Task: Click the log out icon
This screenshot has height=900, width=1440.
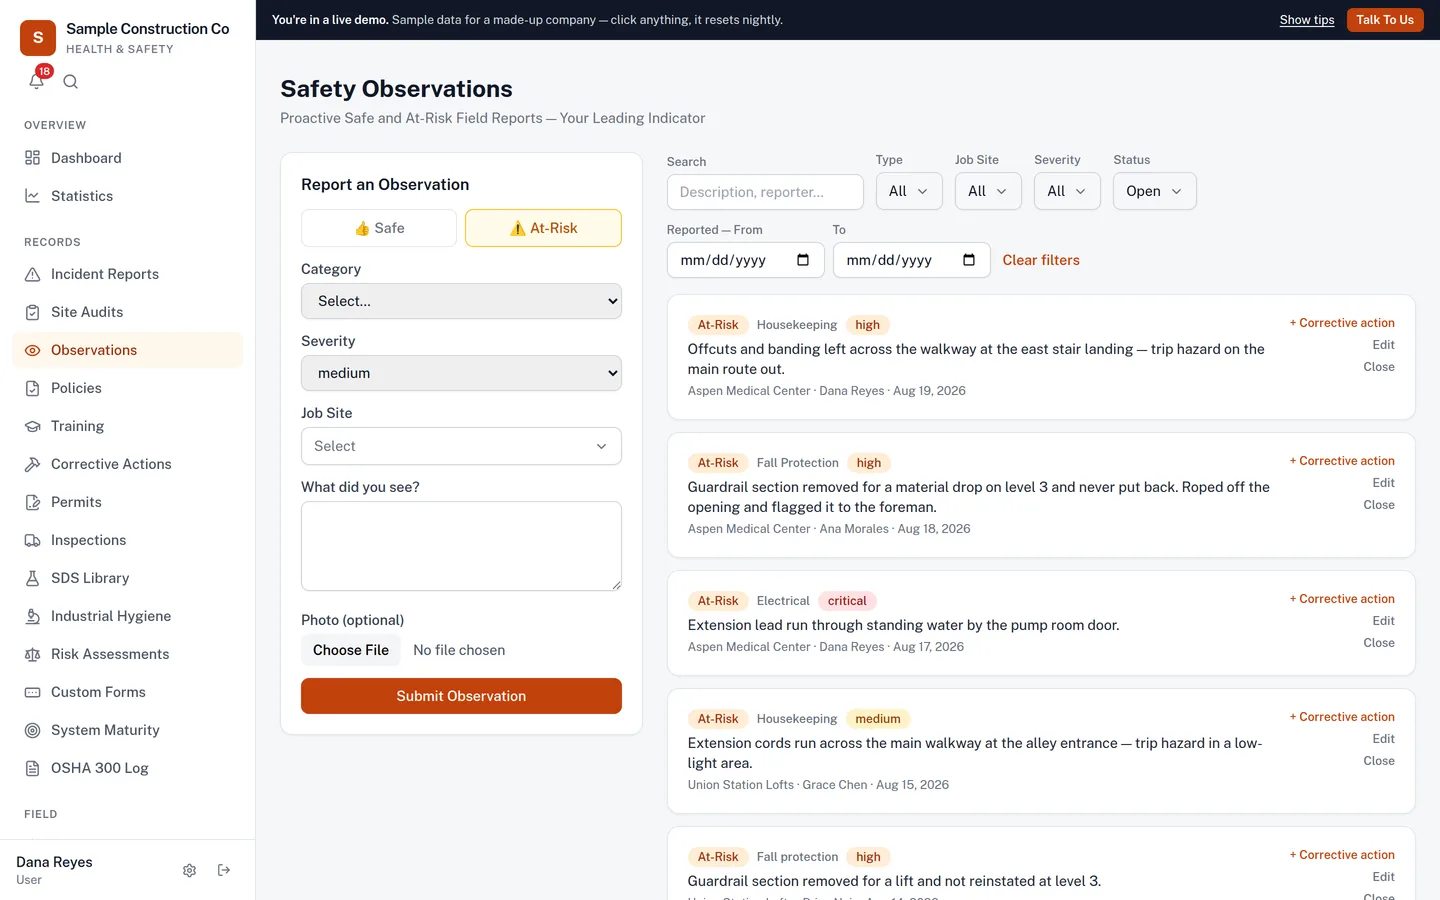Action: 224,870
